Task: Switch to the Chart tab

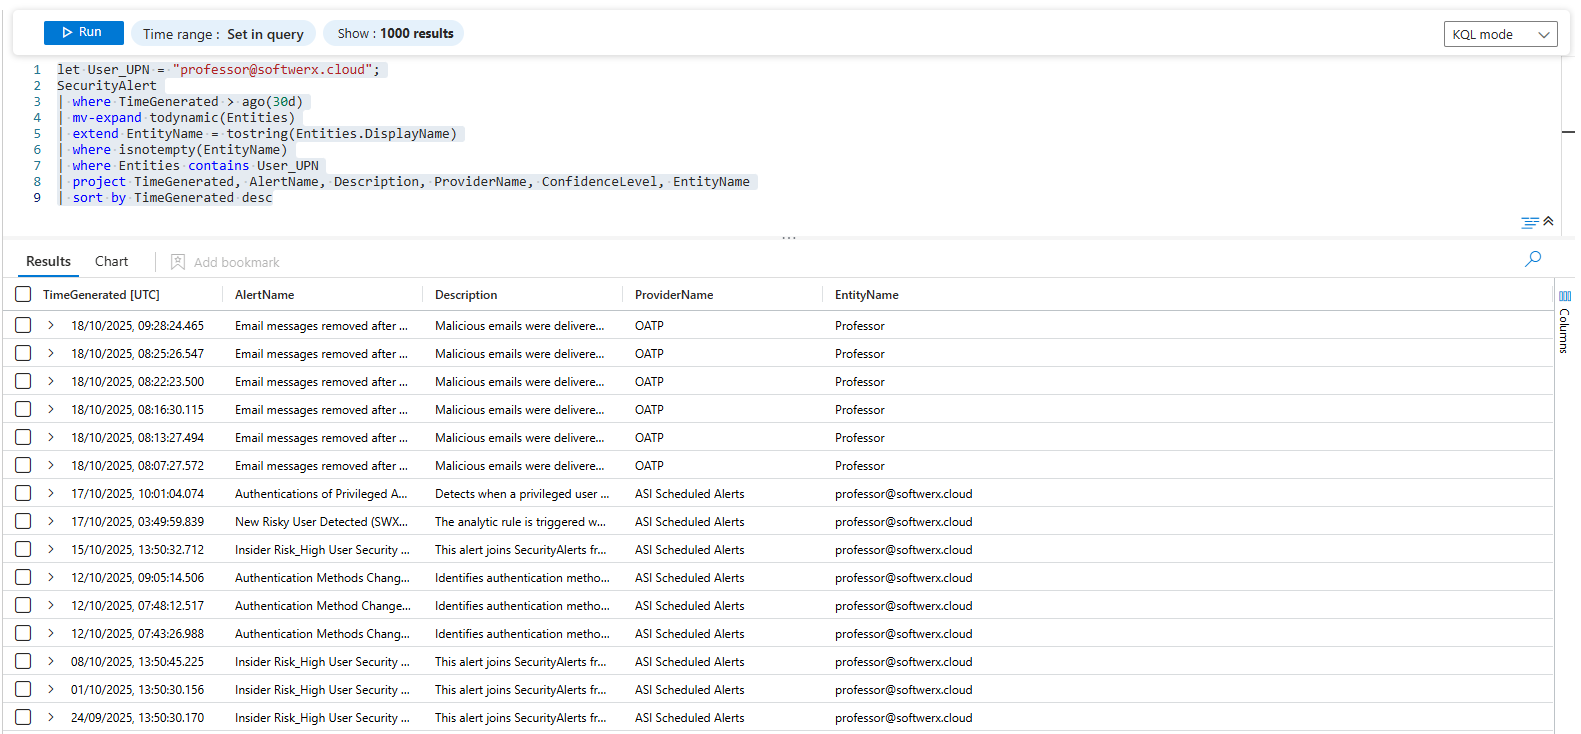Action: point(111,261)
